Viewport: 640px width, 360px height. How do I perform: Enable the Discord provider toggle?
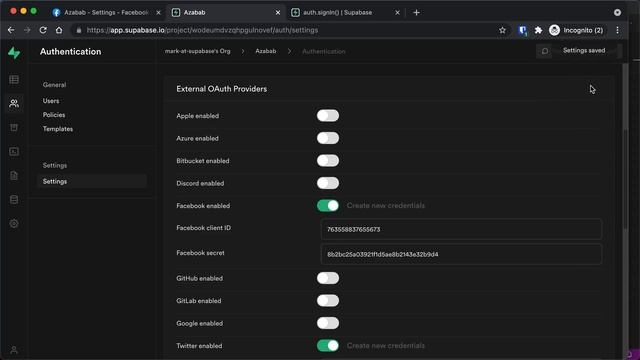tap(328, 183)
